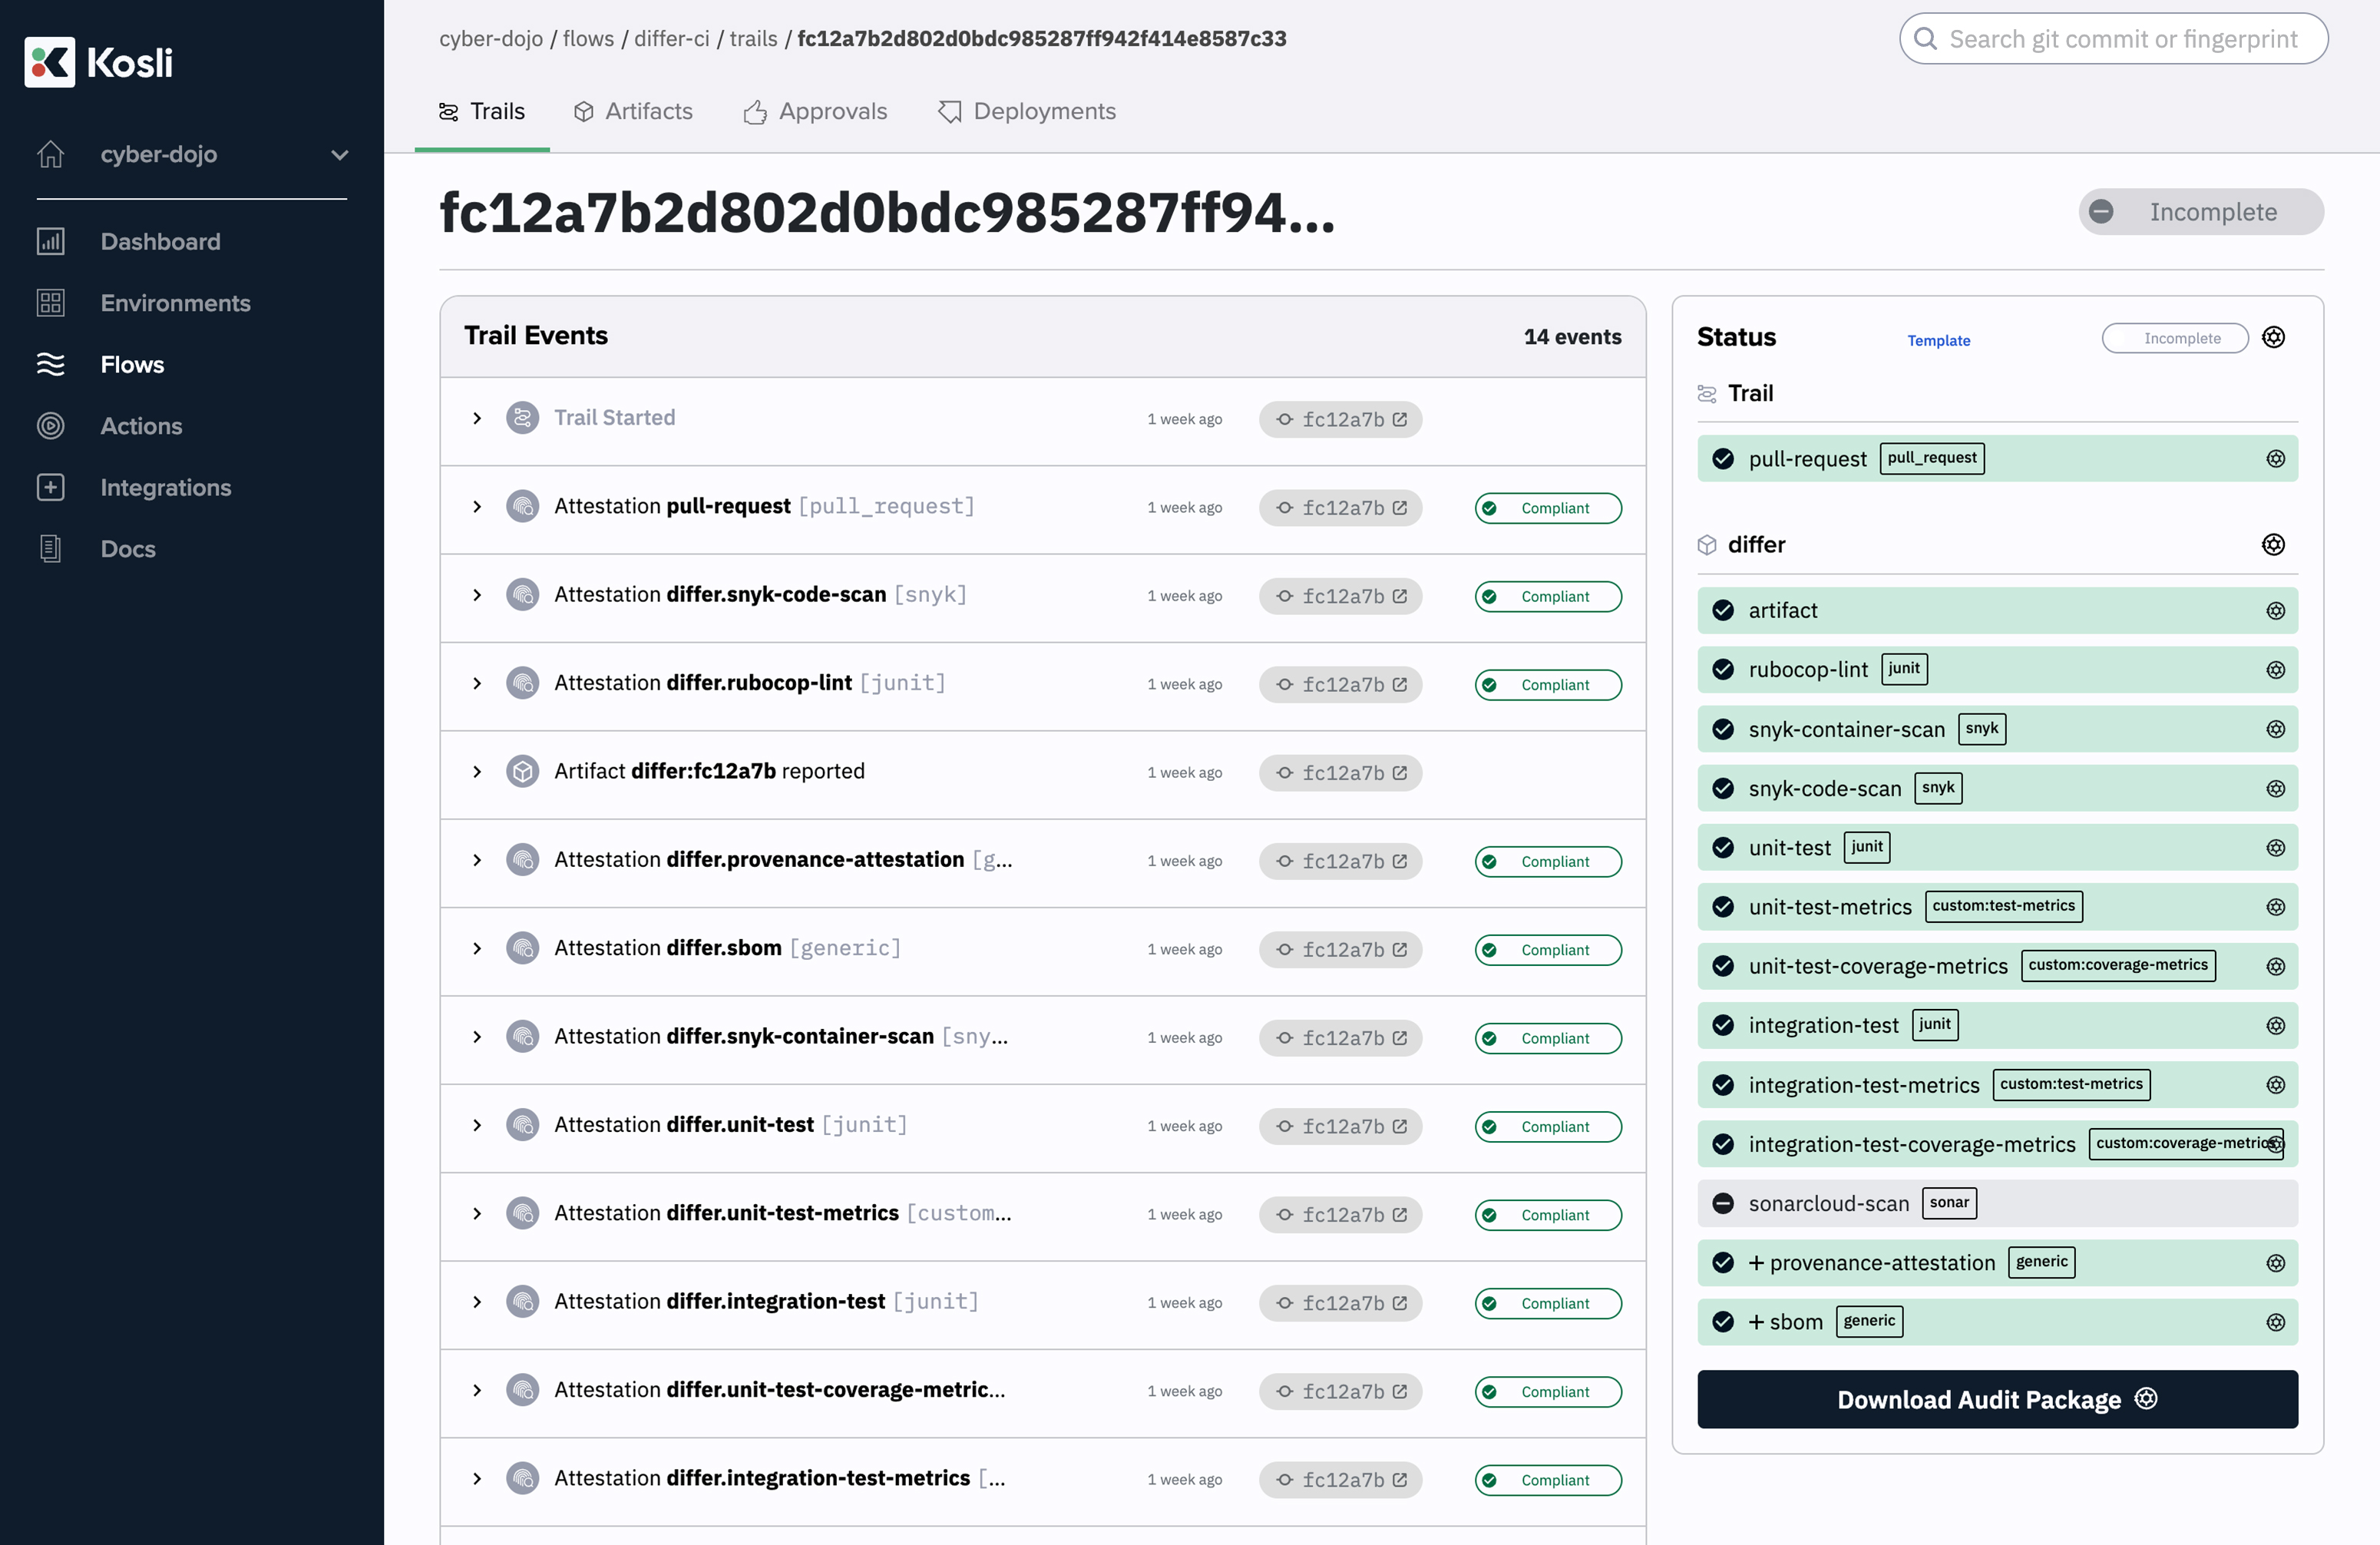
Task: Click the flows breadcrumb link
Action: click(x=588, y=39)
